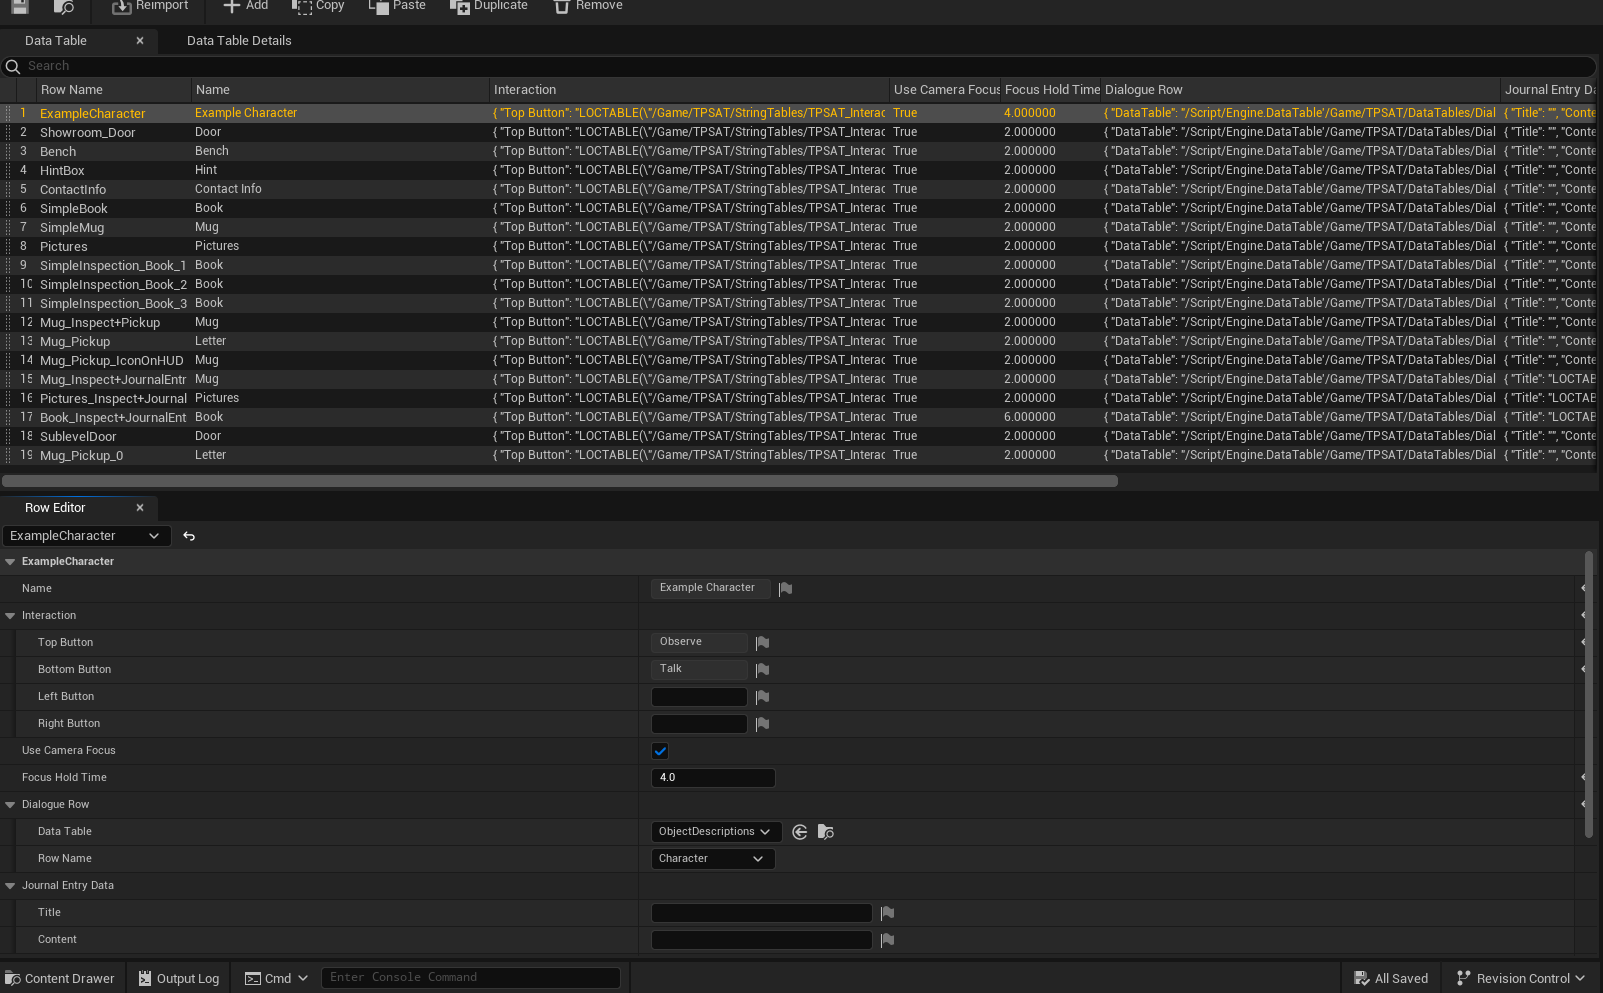Remove the selected row
The height and width of the screenshot is (993, 1603).
point(588,6)
